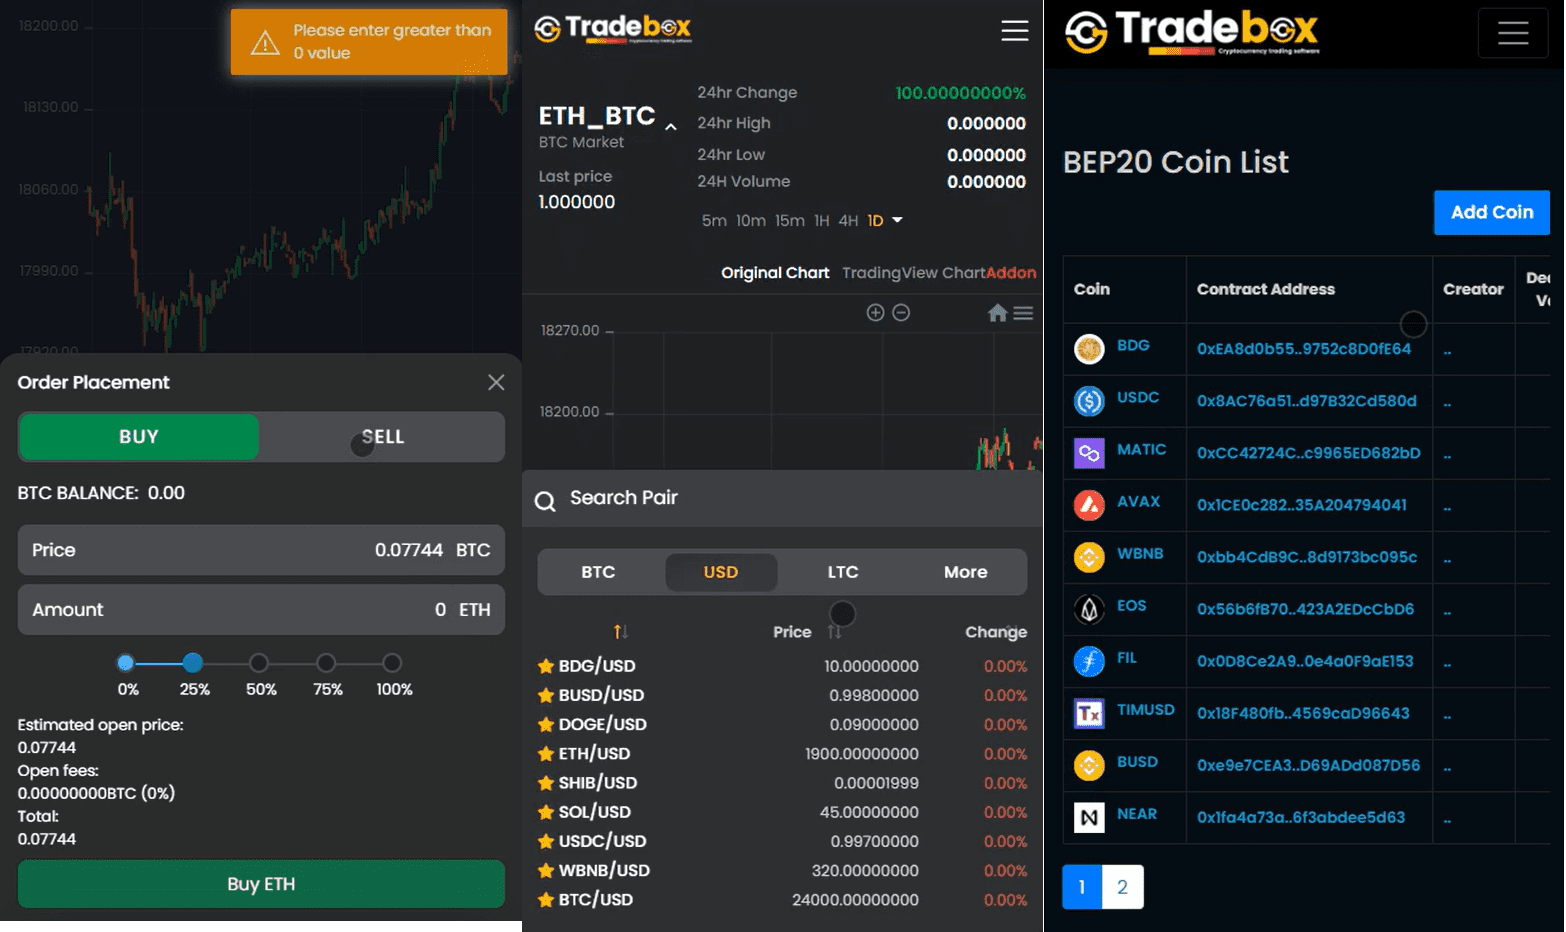The width and height of the screenshot is (1566, 932).
Task: Toggle favorite star for USDC/USD
Action: 546,841
